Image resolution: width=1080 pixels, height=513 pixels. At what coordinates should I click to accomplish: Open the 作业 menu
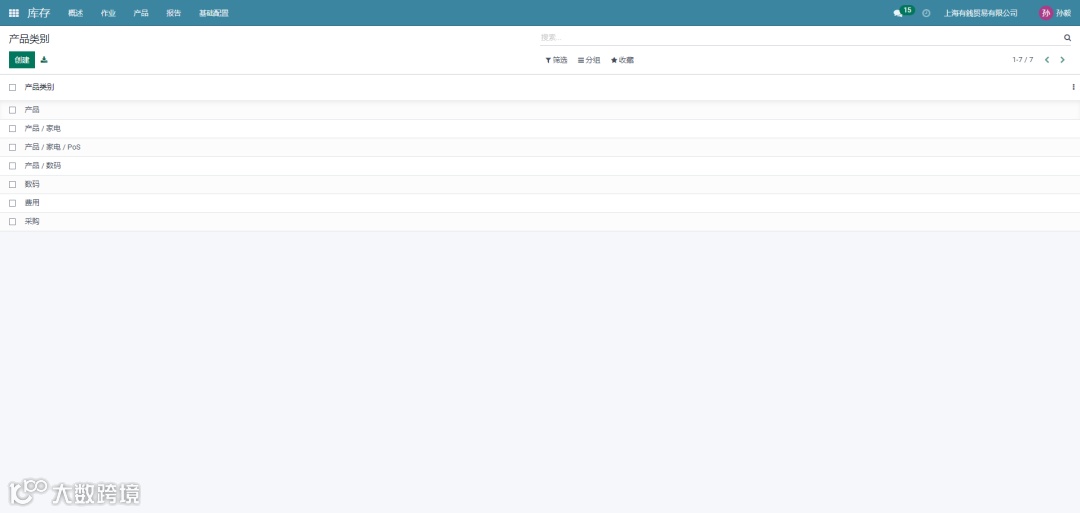tap(108, 13)
